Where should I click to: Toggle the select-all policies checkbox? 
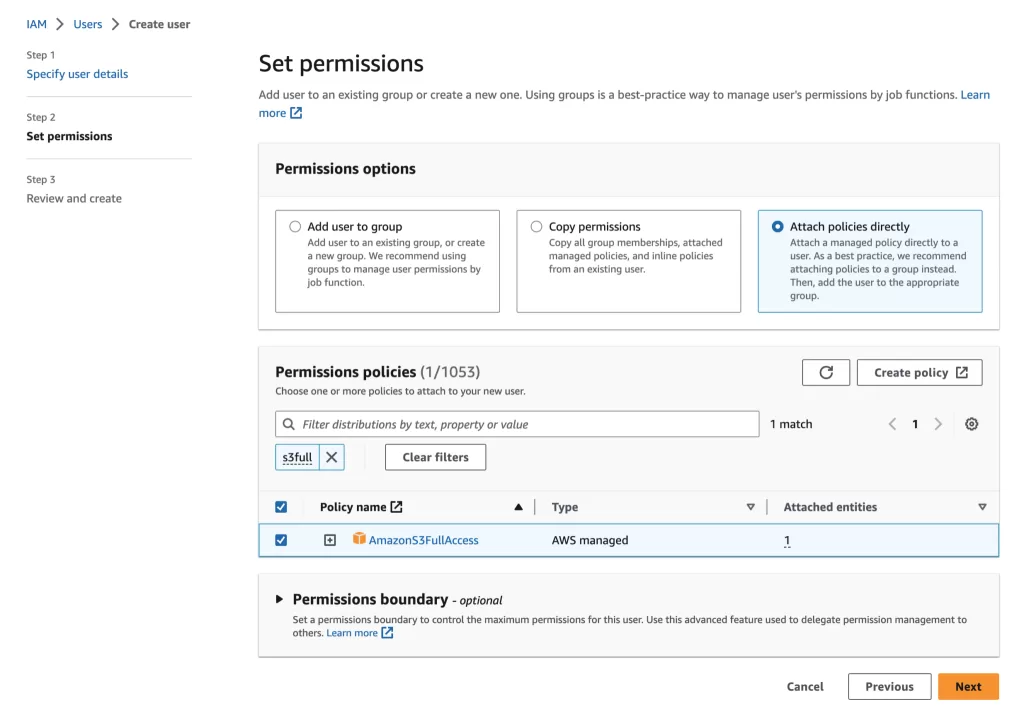[x=281, y=506]
